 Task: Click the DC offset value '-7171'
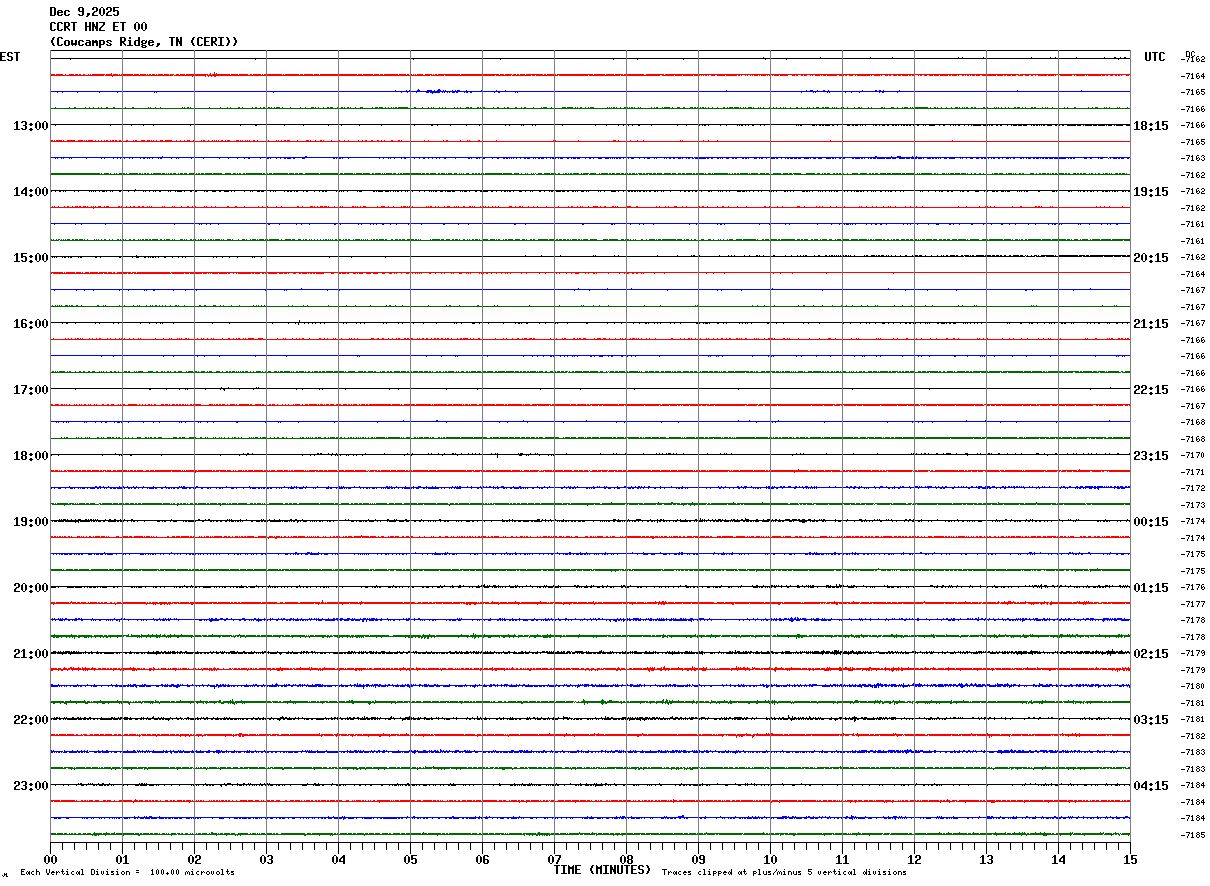pyautogui.click(x=1193, y=472)
